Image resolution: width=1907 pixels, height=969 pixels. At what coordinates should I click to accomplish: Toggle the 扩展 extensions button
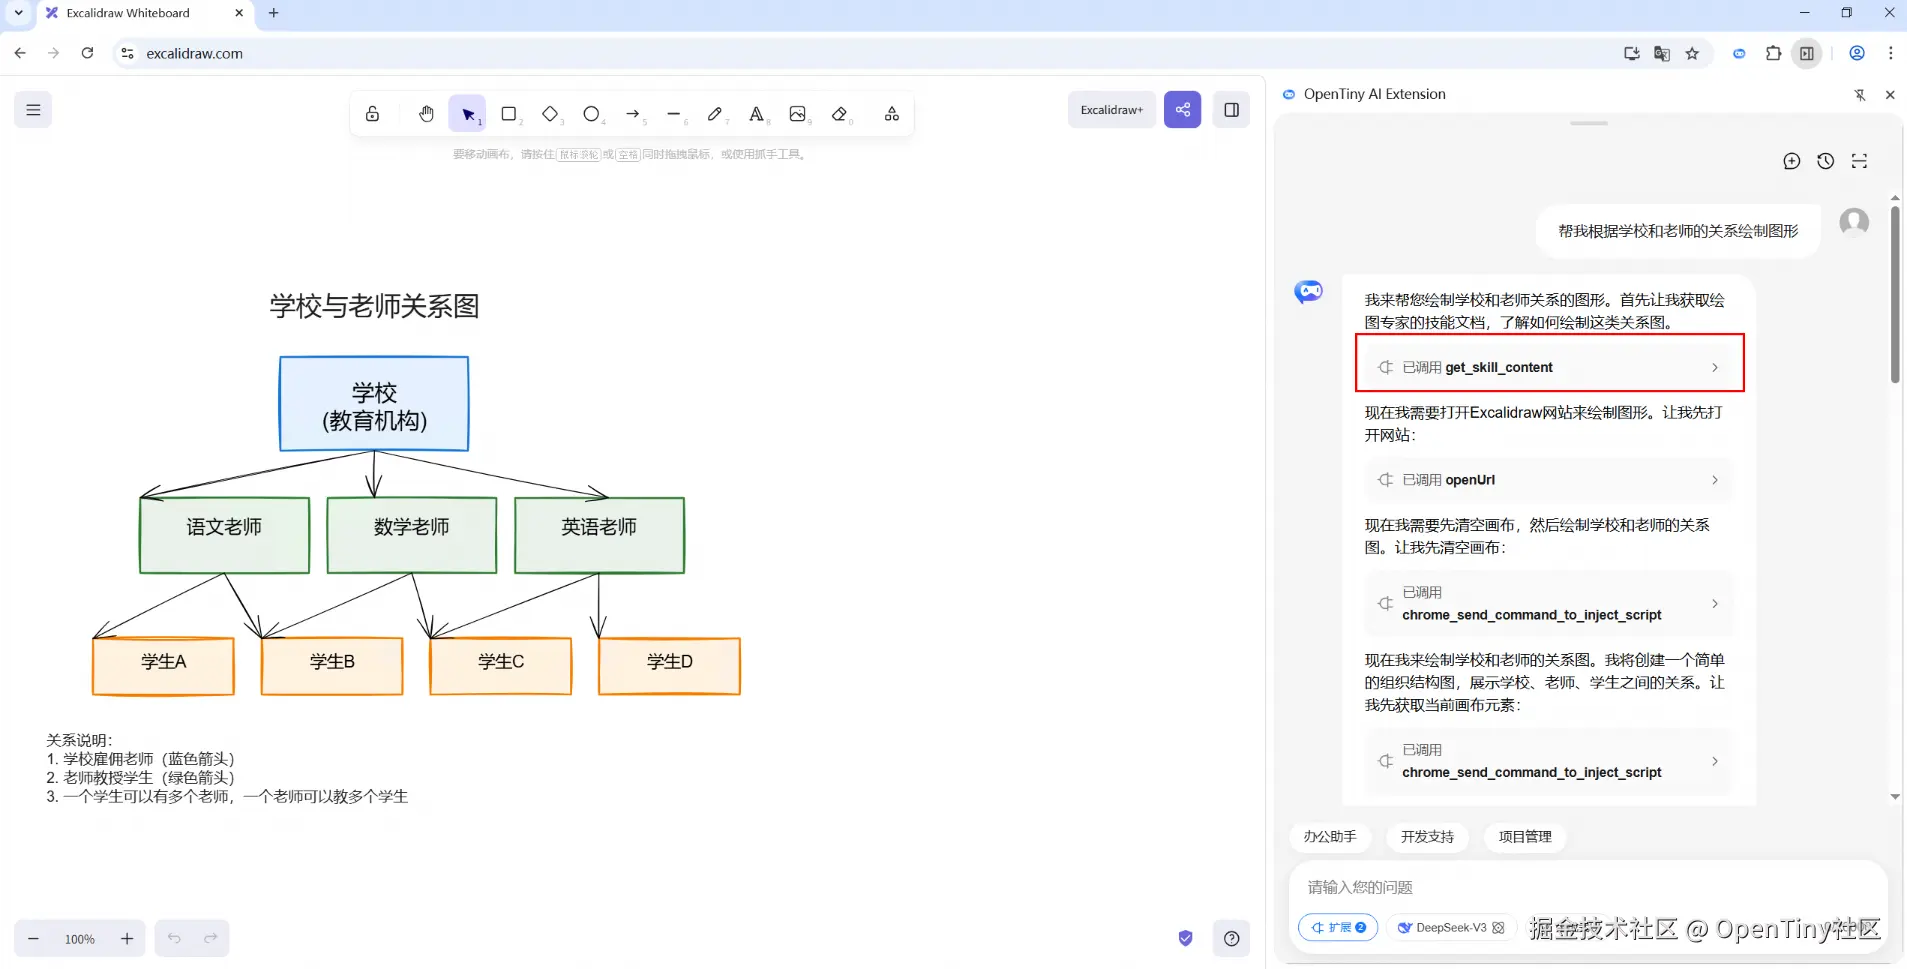pos(1338,928)
